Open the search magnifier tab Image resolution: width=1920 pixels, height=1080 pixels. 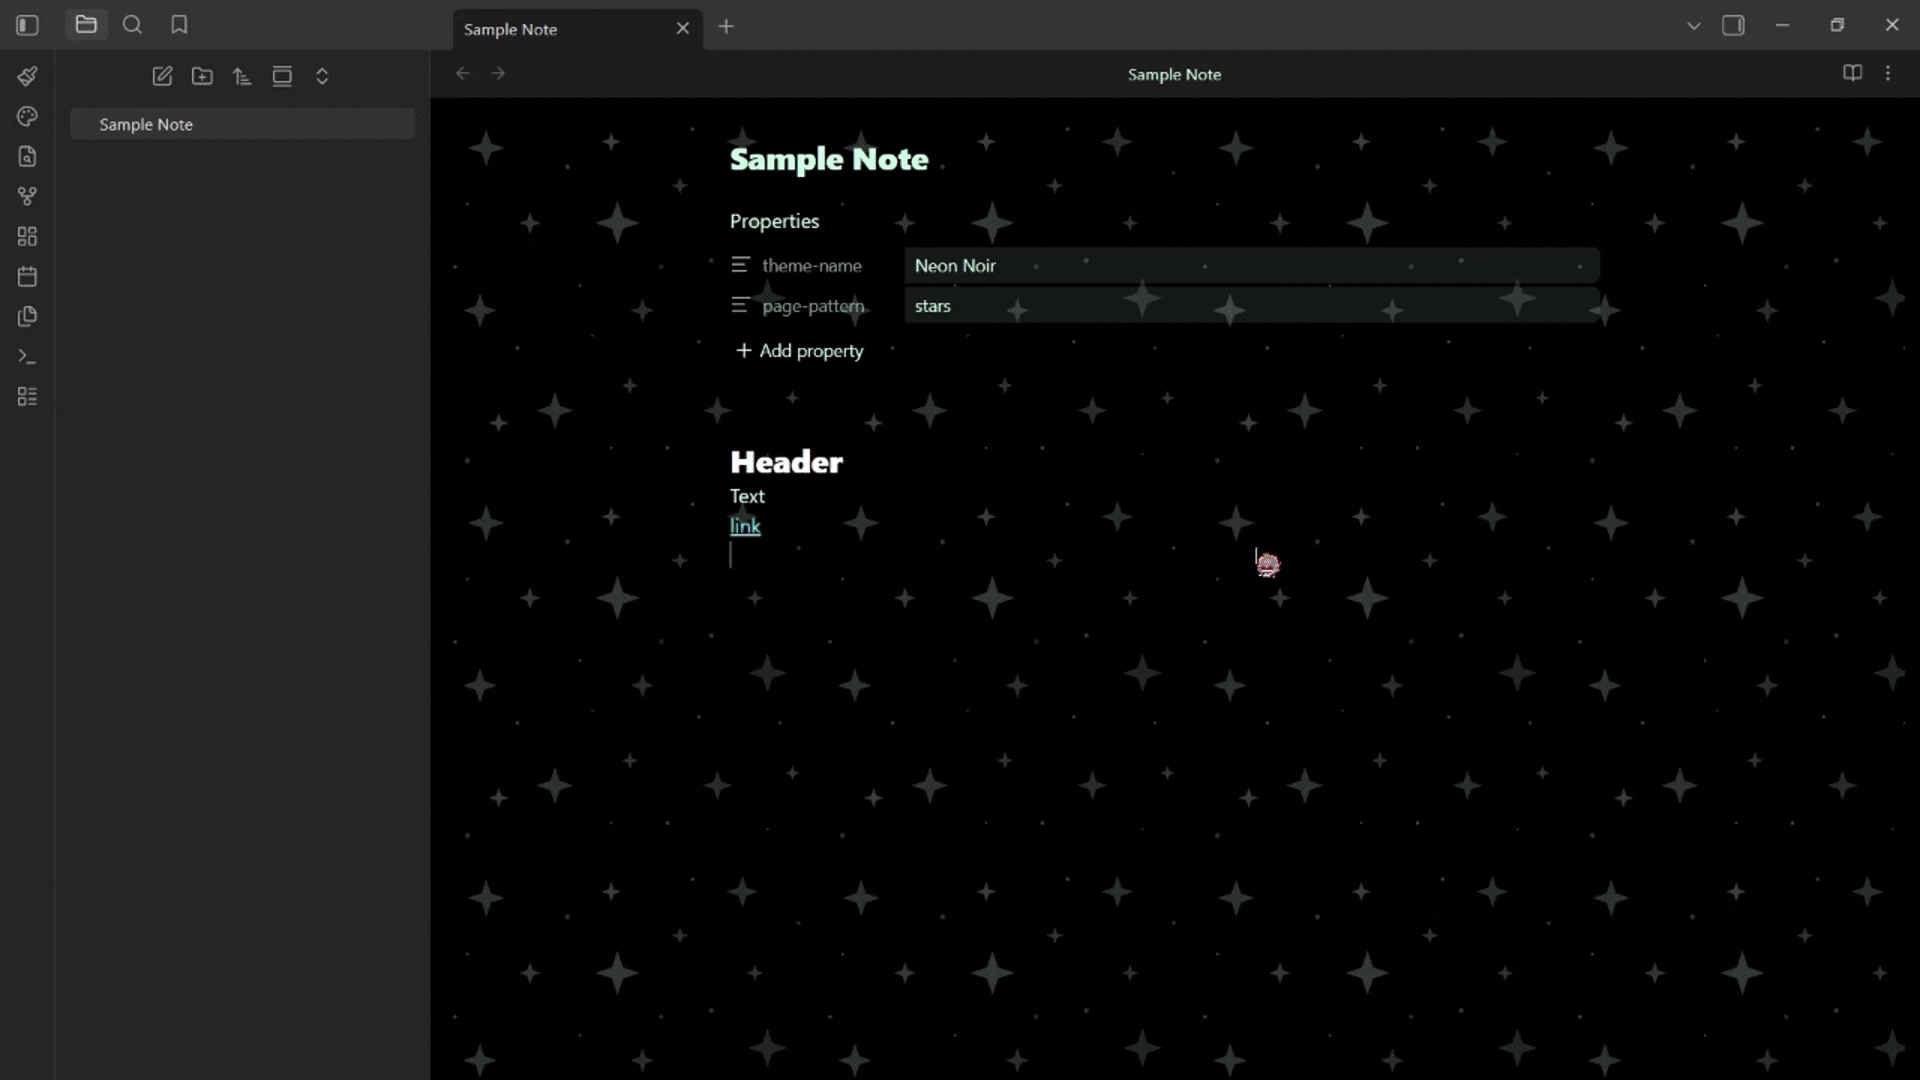click(x=132, y=25)
